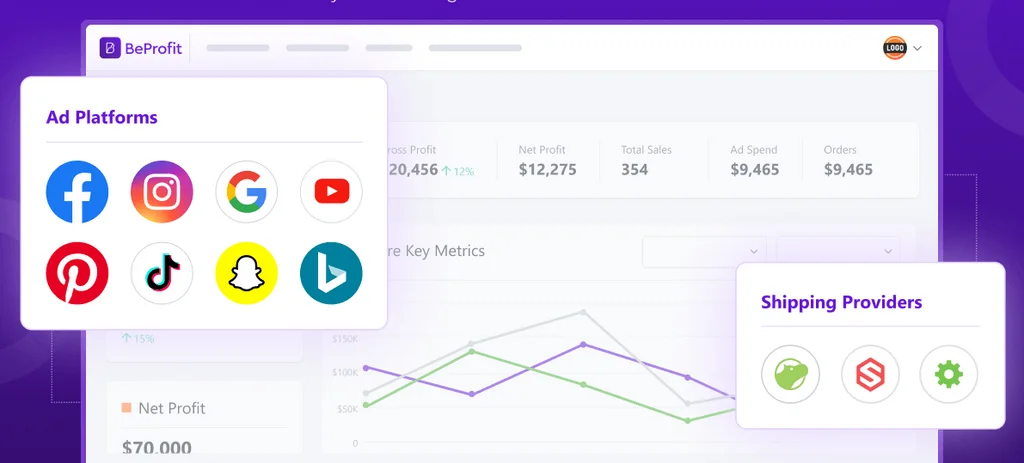Click the Ad Spend value $9,465

(x=755, y=170)
